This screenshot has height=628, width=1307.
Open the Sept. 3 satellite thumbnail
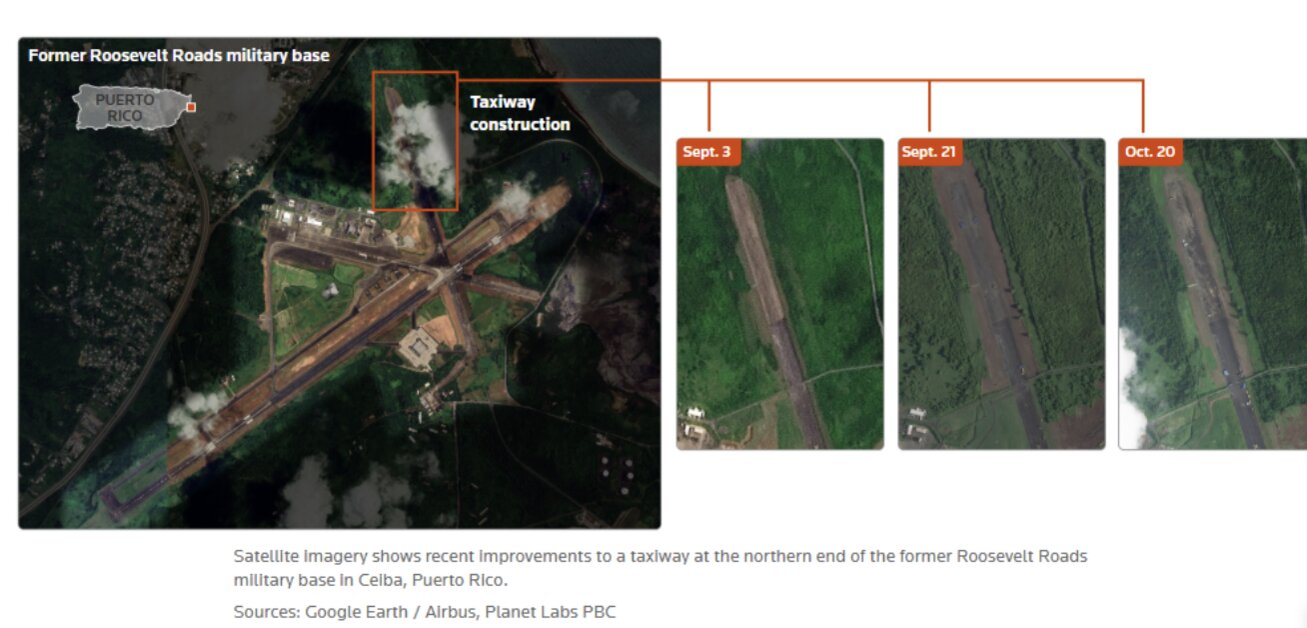pos(780,300)
